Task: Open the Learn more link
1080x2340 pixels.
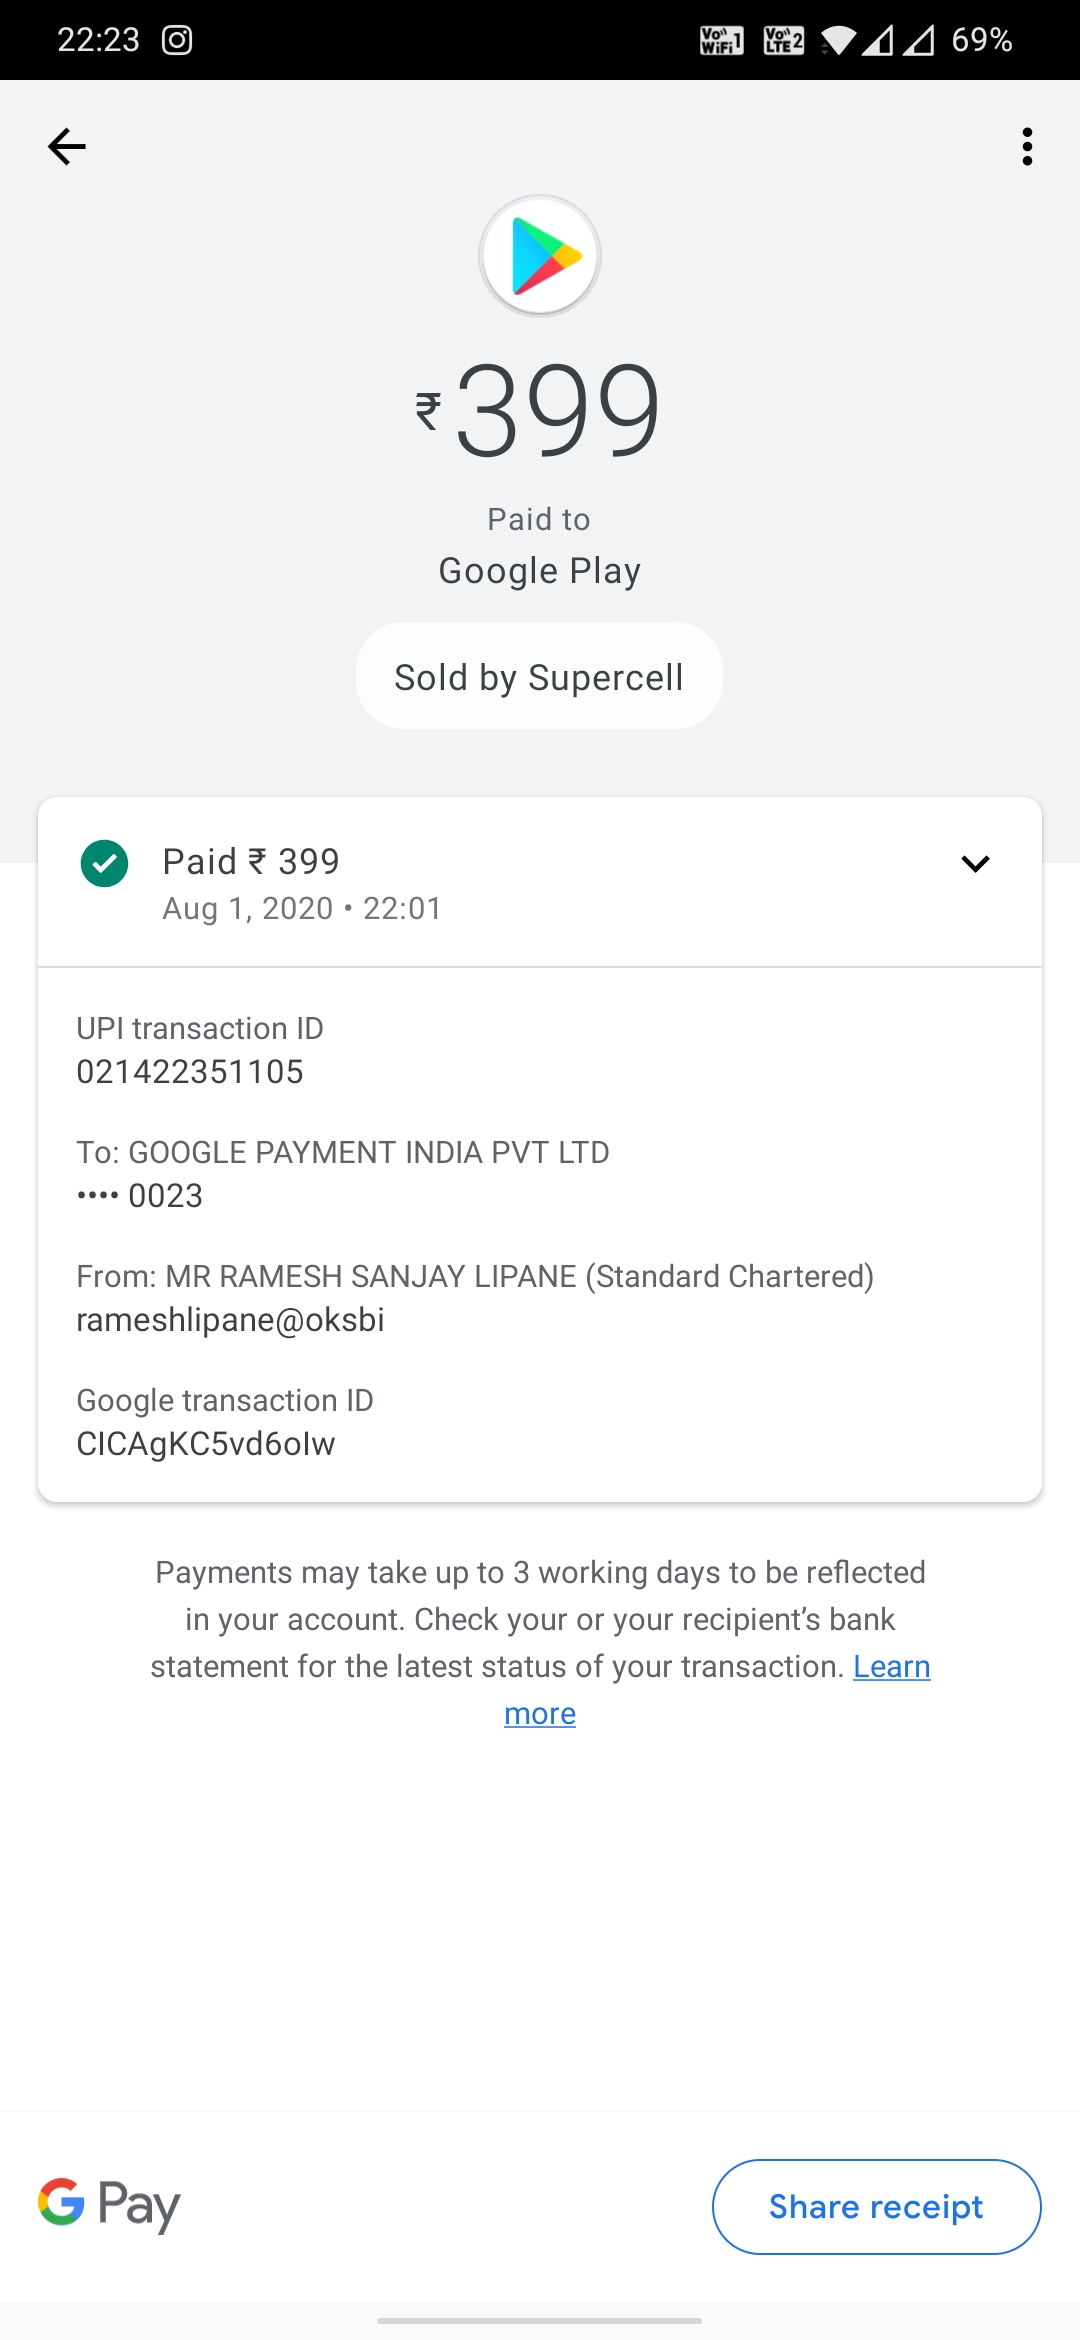Action: point(891,1667)
